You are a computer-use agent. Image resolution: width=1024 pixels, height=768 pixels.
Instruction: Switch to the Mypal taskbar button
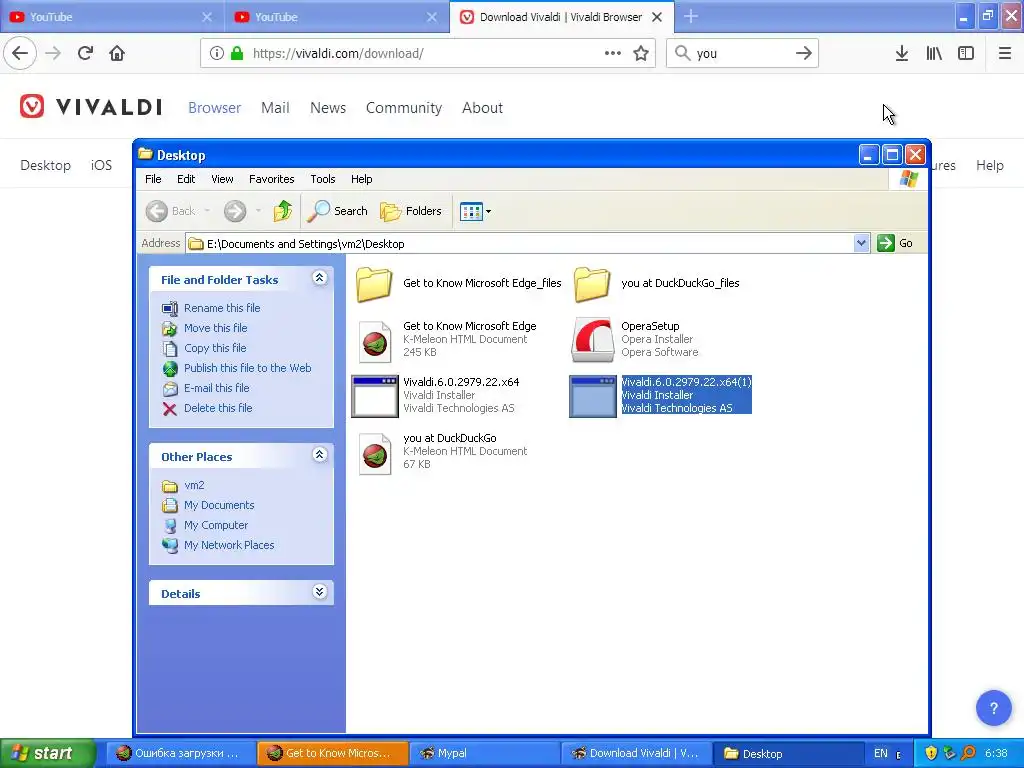click(485, 753)
